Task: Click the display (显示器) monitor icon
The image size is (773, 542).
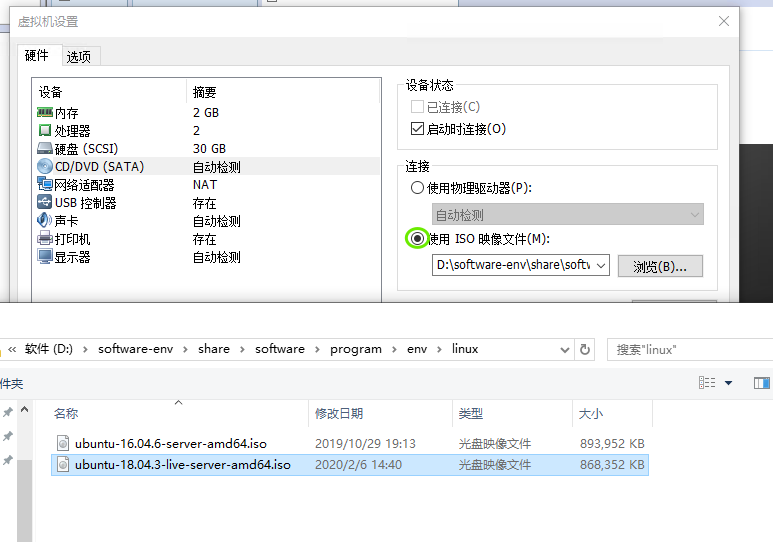Action: click(x=45, y=256)
